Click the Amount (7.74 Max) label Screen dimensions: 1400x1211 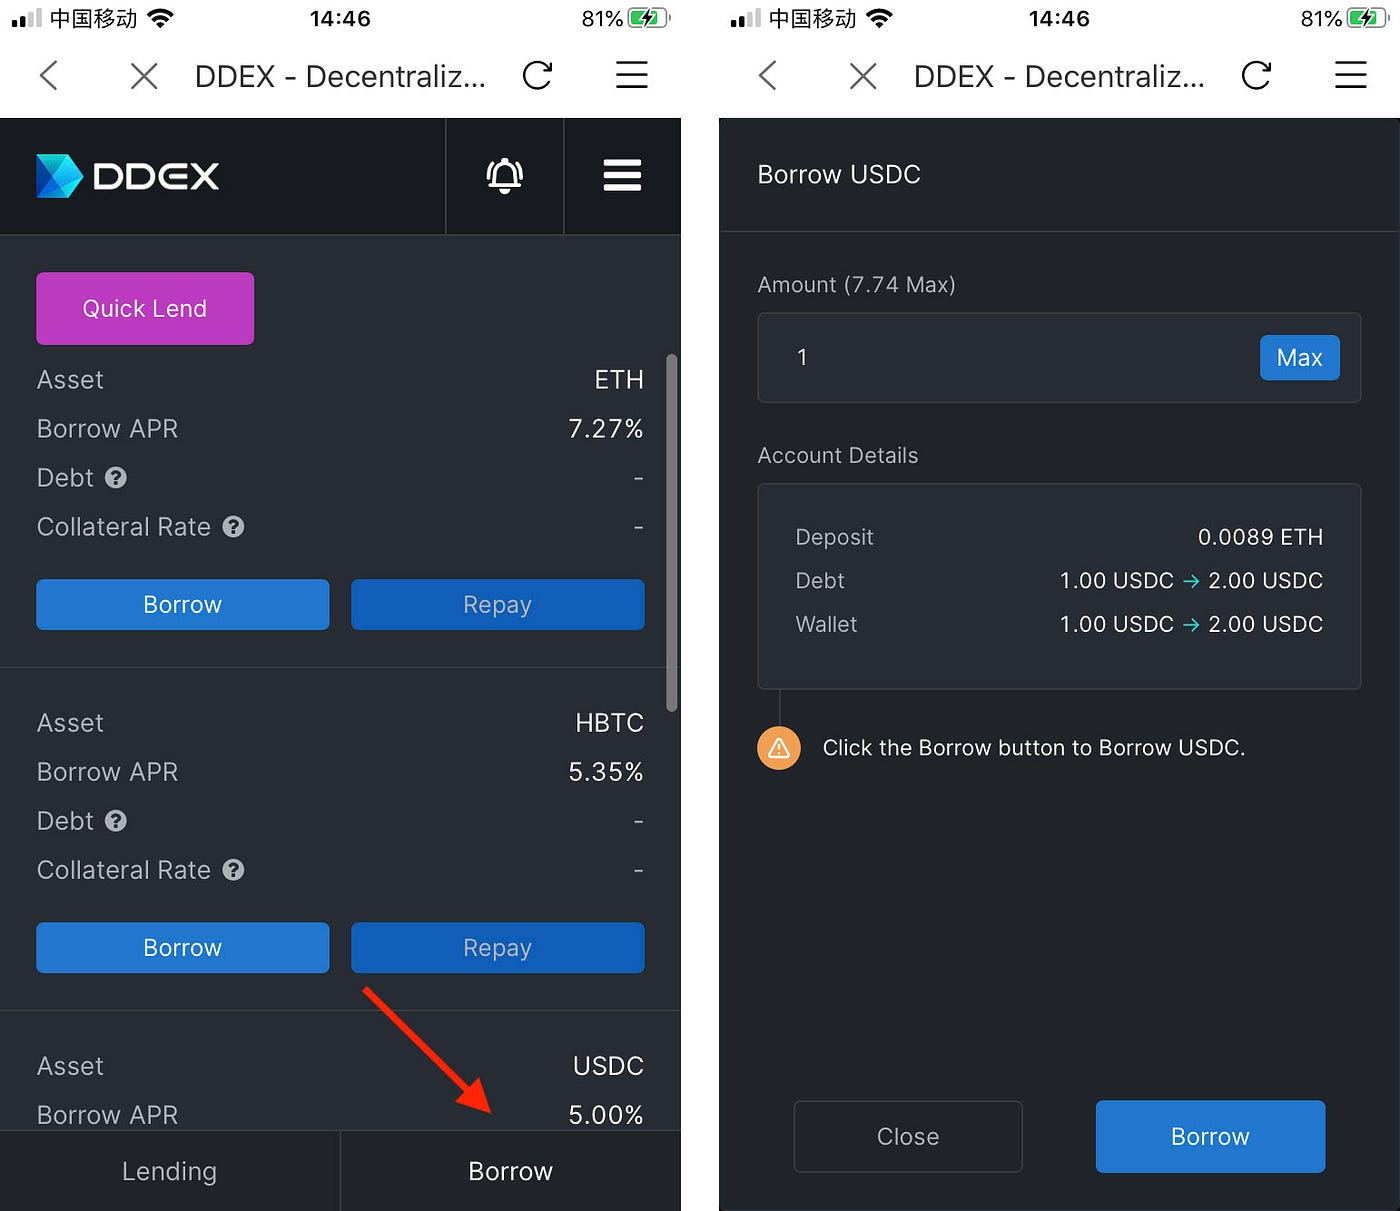coord(856,285)
